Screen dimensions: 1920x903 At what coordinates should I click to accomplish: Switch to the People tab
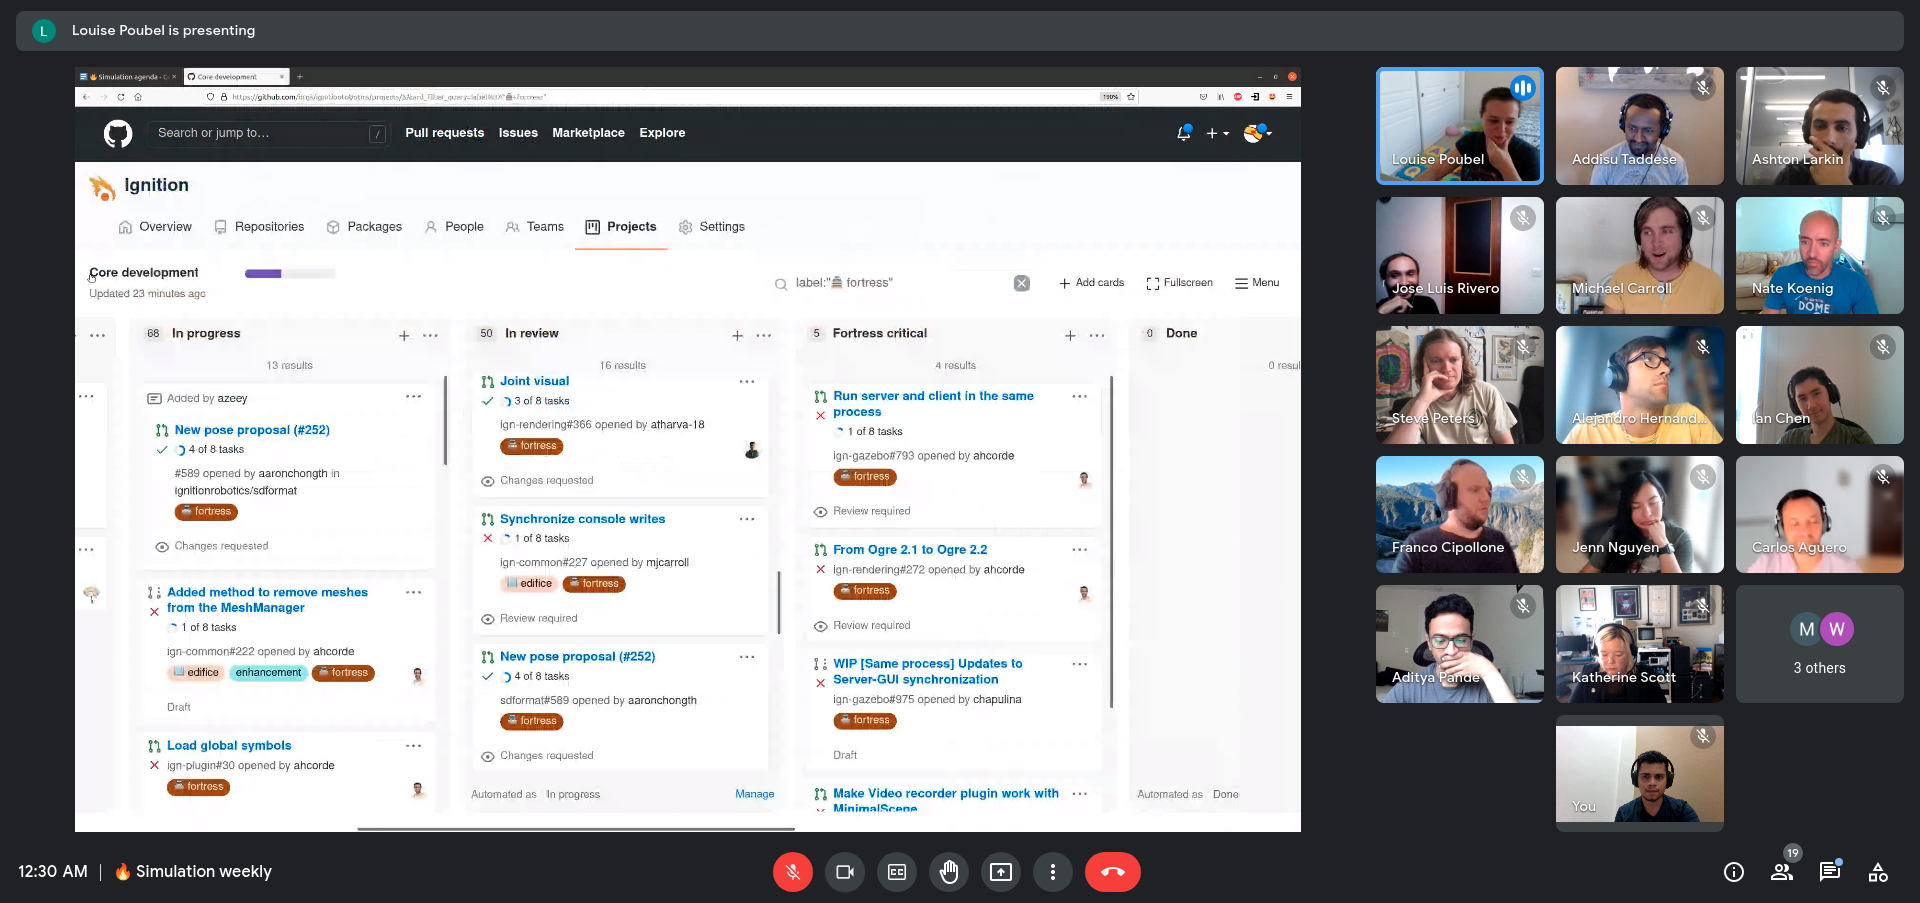pos(454,227)
